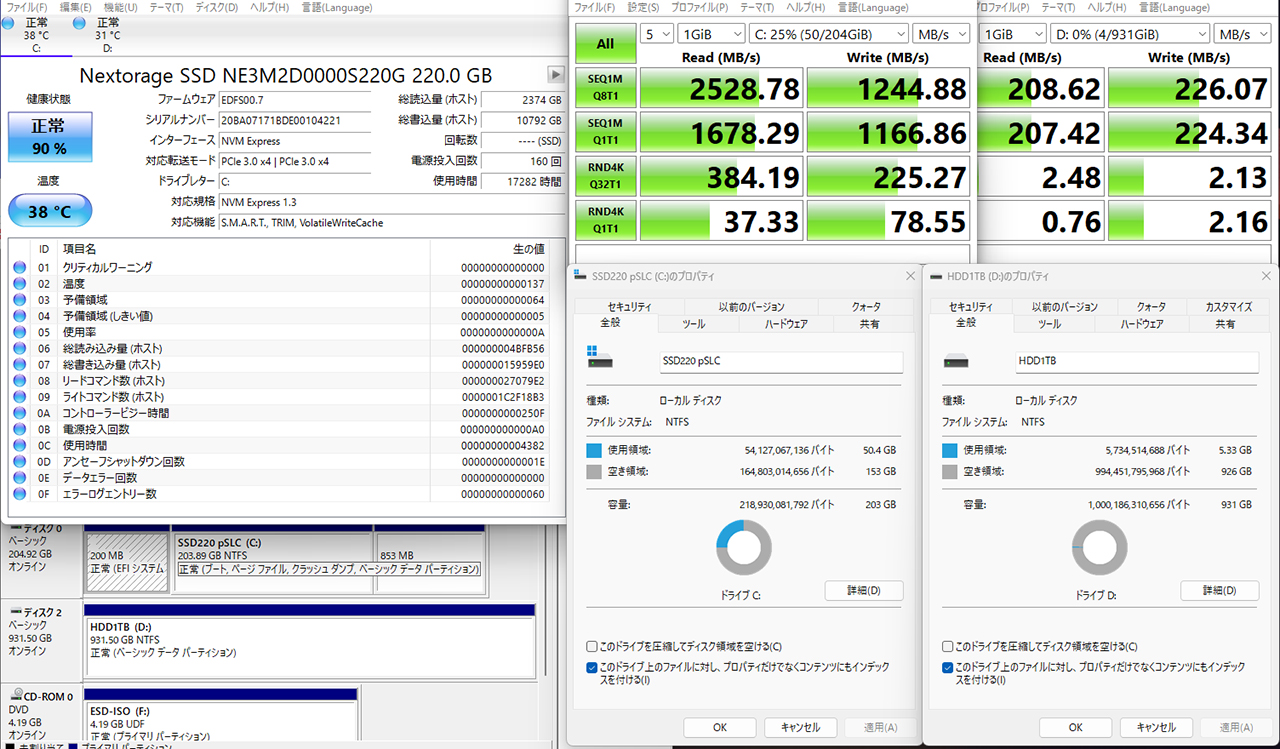1280x749 pixels.
Task: Click status circle for ID 03 予備領域
Action: (19, 300)
